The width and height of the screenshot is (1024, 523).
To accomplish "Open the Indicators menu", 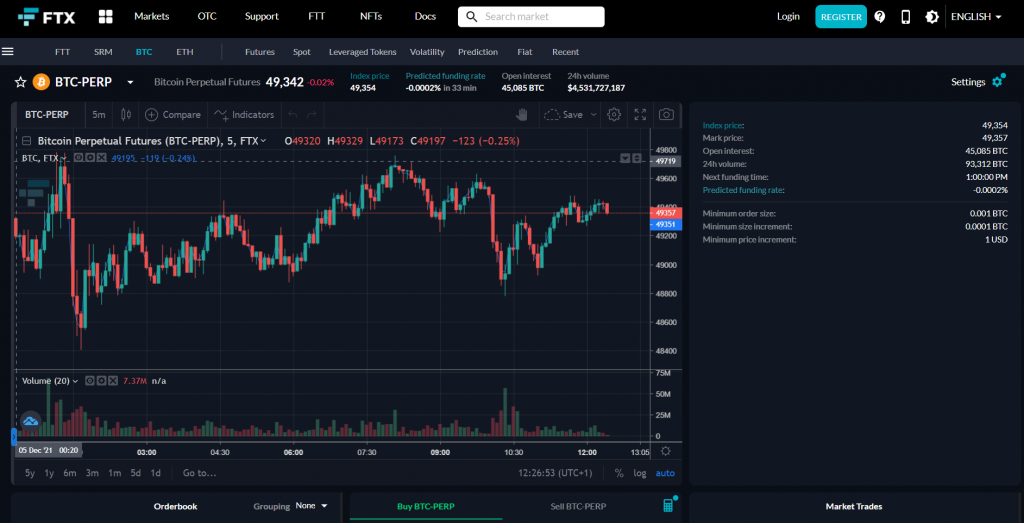I will click(244, 114).
